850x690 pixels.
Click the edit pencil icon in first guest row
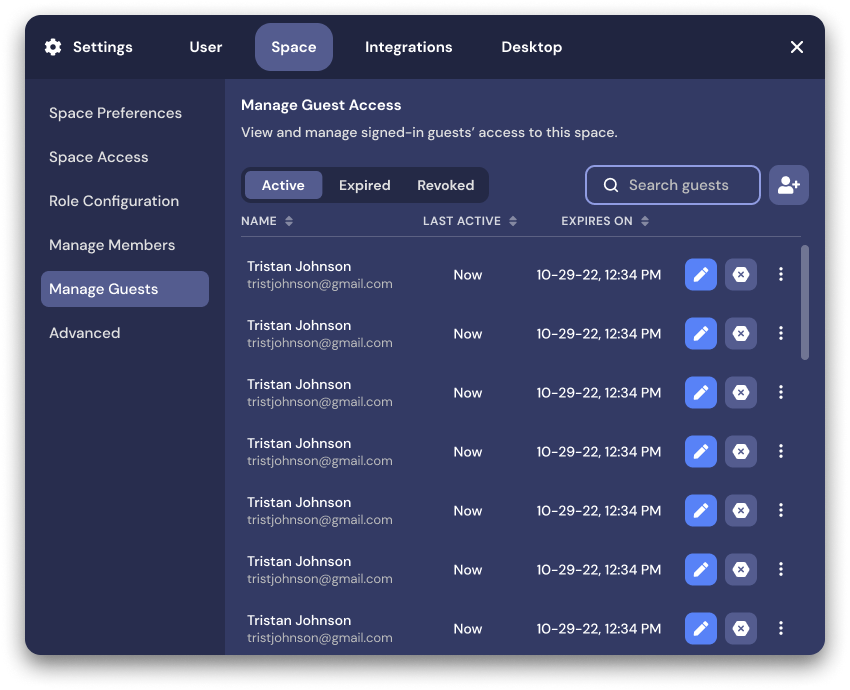point(701,275)
